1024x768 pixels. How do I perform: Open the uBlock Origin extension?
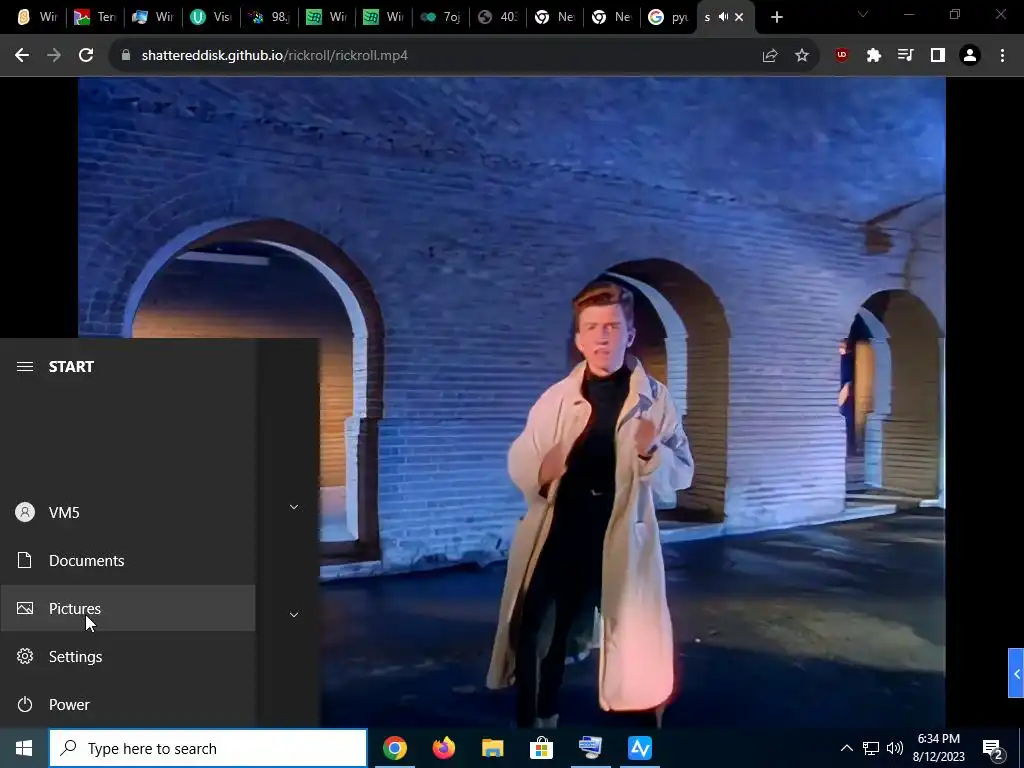842,56
